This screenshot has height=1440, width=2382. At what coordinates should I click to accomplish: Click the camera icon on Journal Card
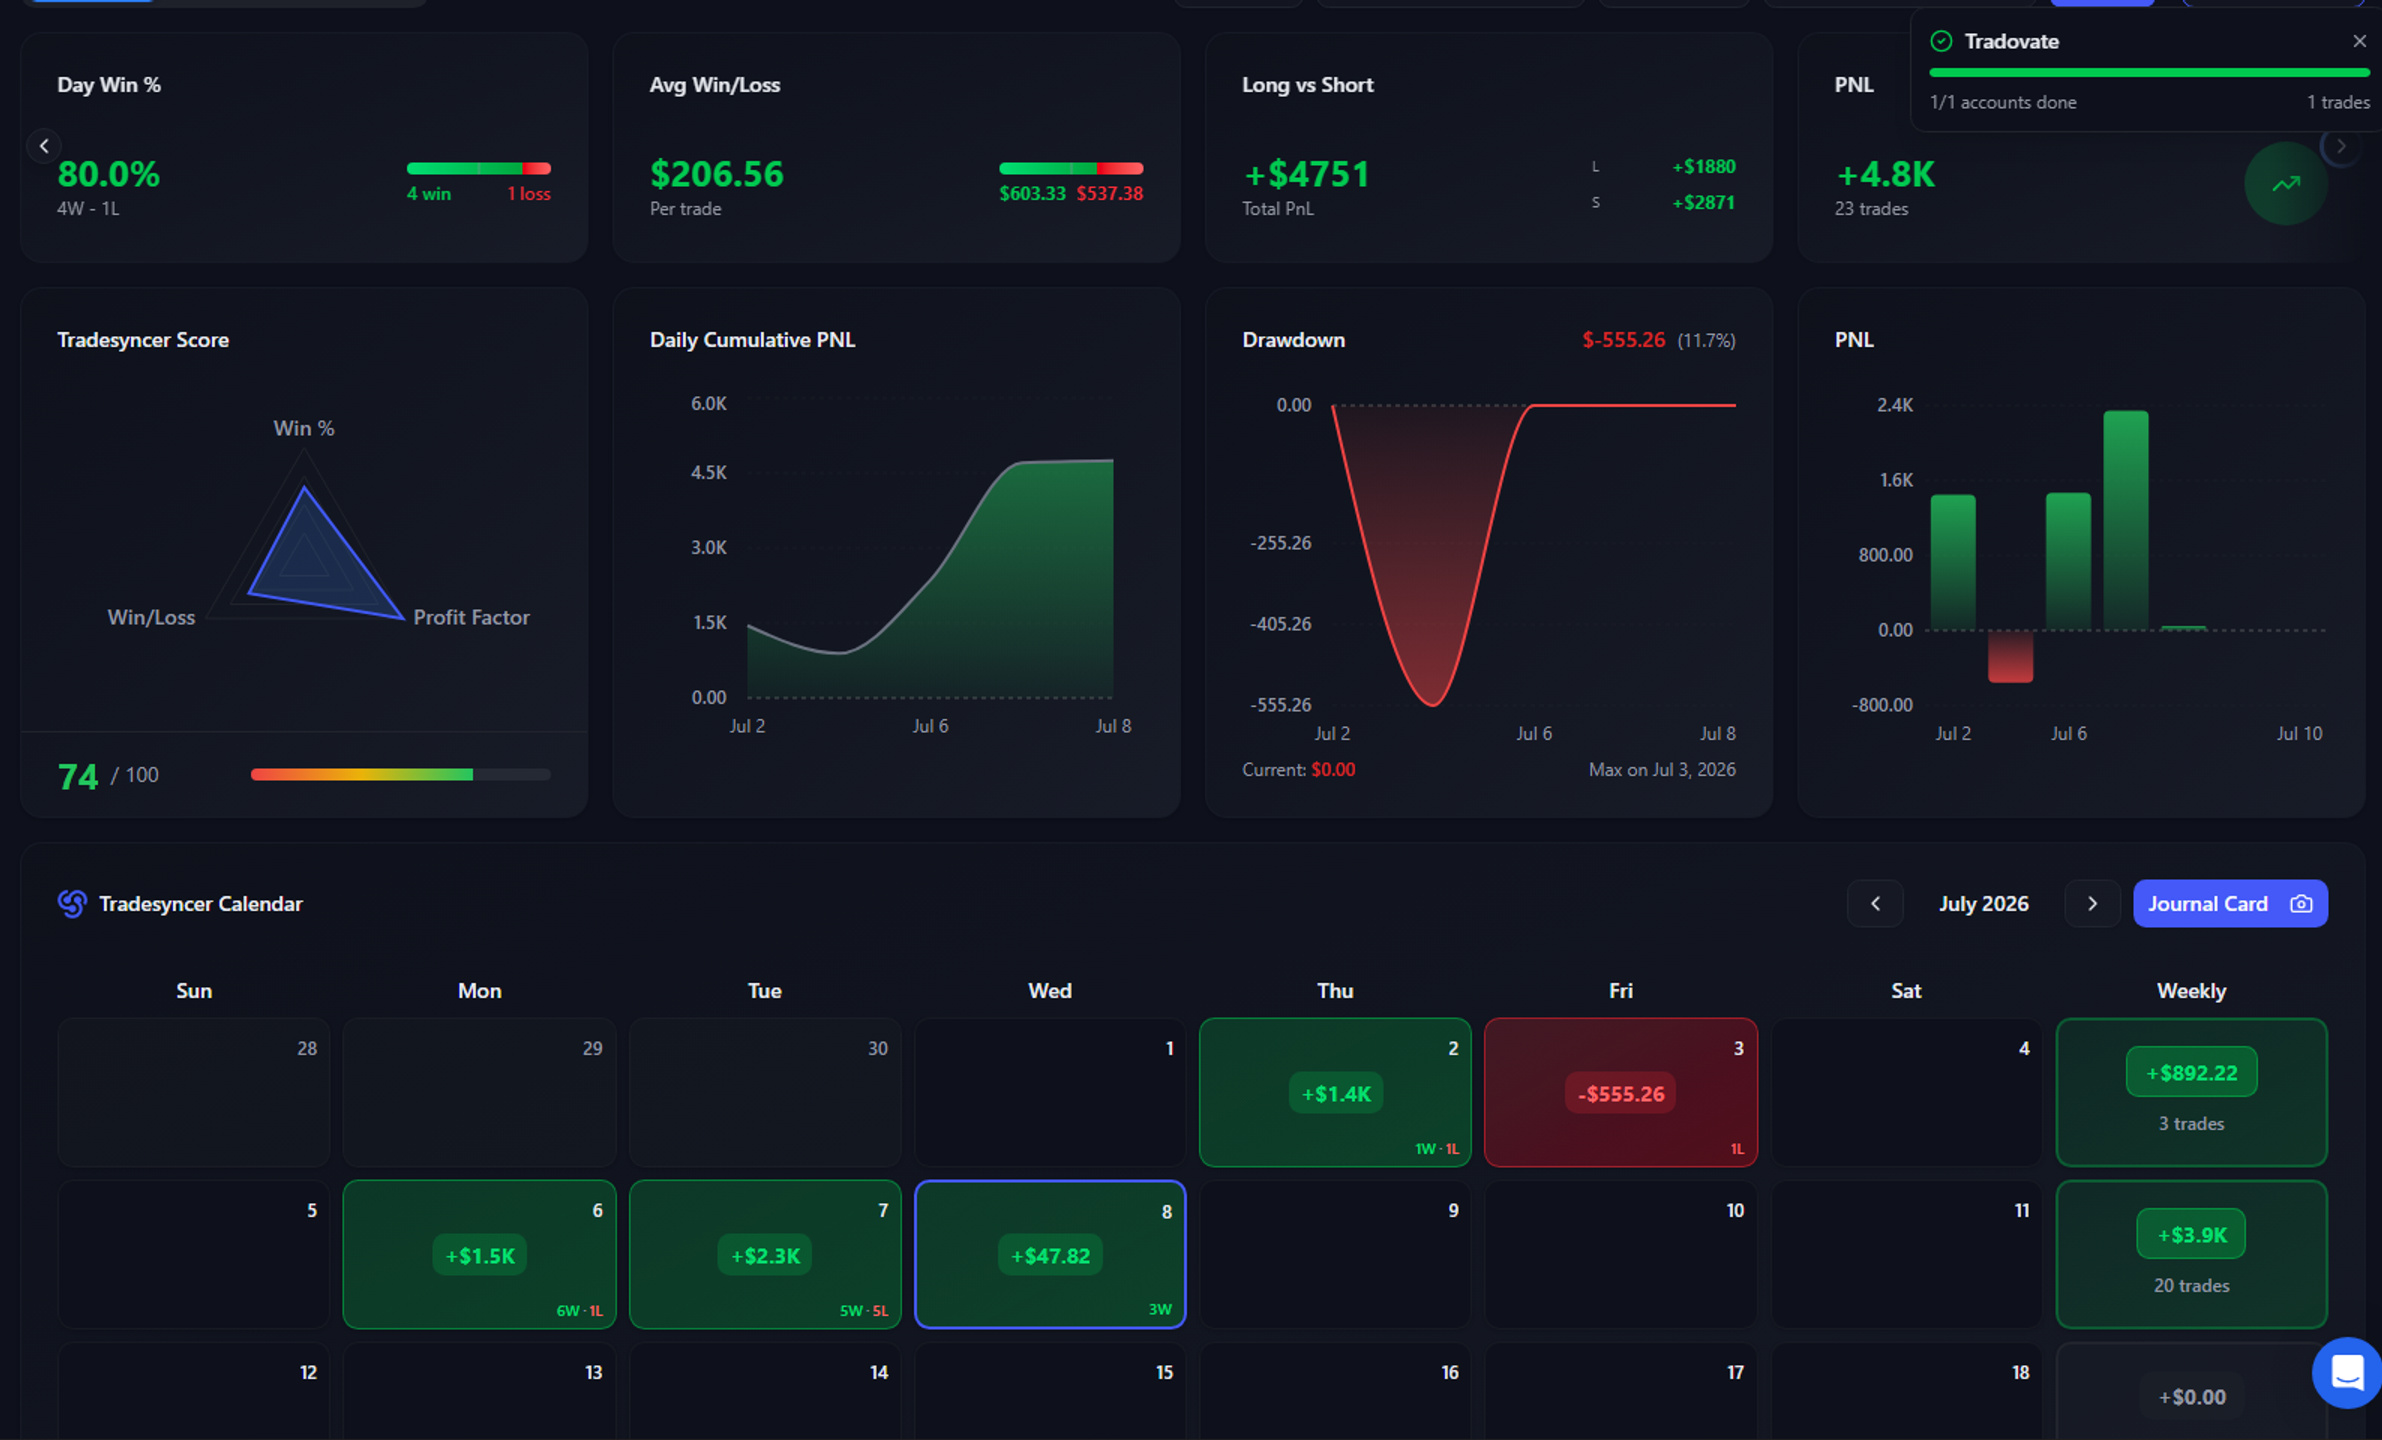tap(2301, 903)
